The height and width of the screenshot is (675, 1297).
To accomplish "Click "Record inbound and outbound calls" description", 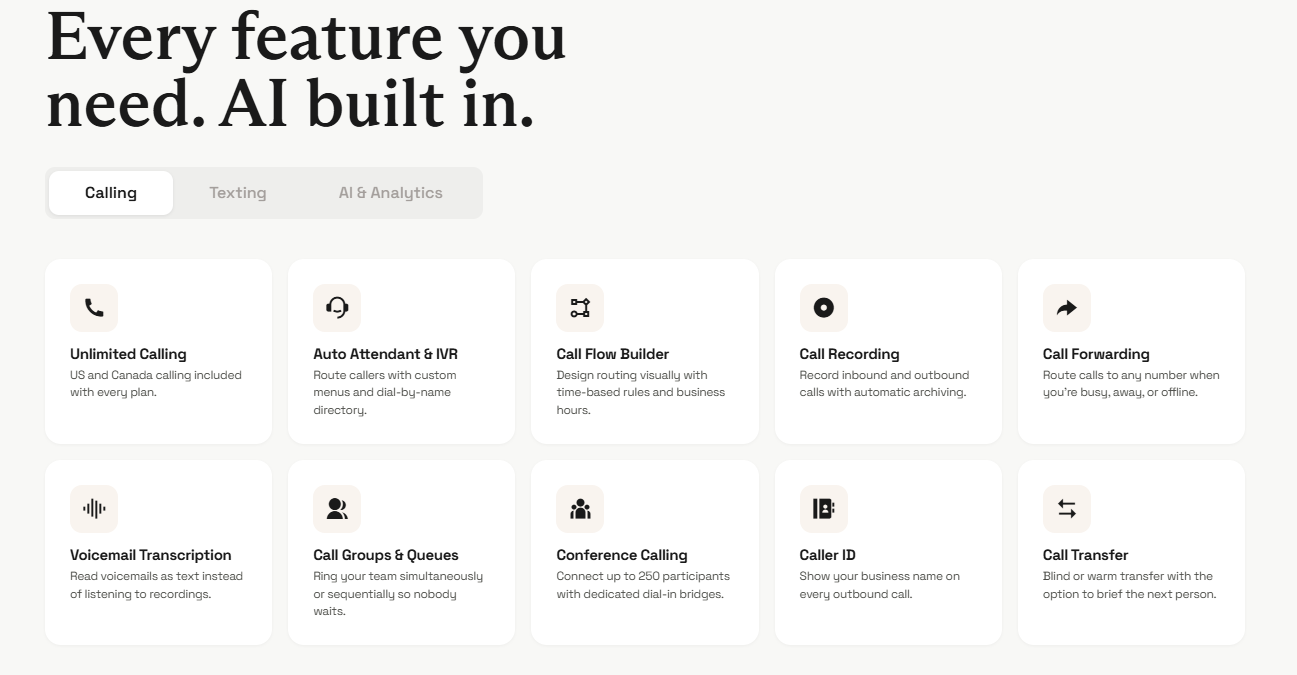I will (885, 384).
